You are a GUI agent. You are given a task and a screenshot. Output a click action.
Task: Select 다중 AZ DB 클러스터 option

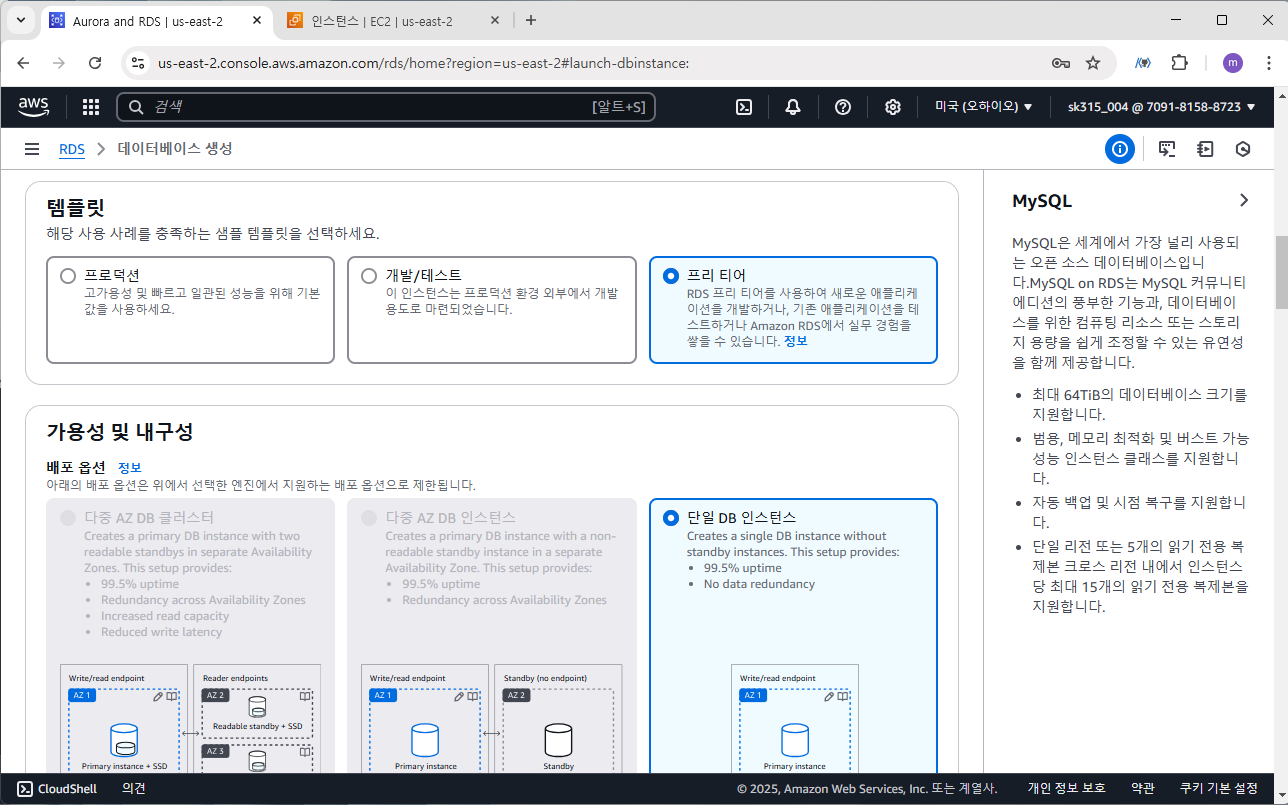[x=68, y=518]
